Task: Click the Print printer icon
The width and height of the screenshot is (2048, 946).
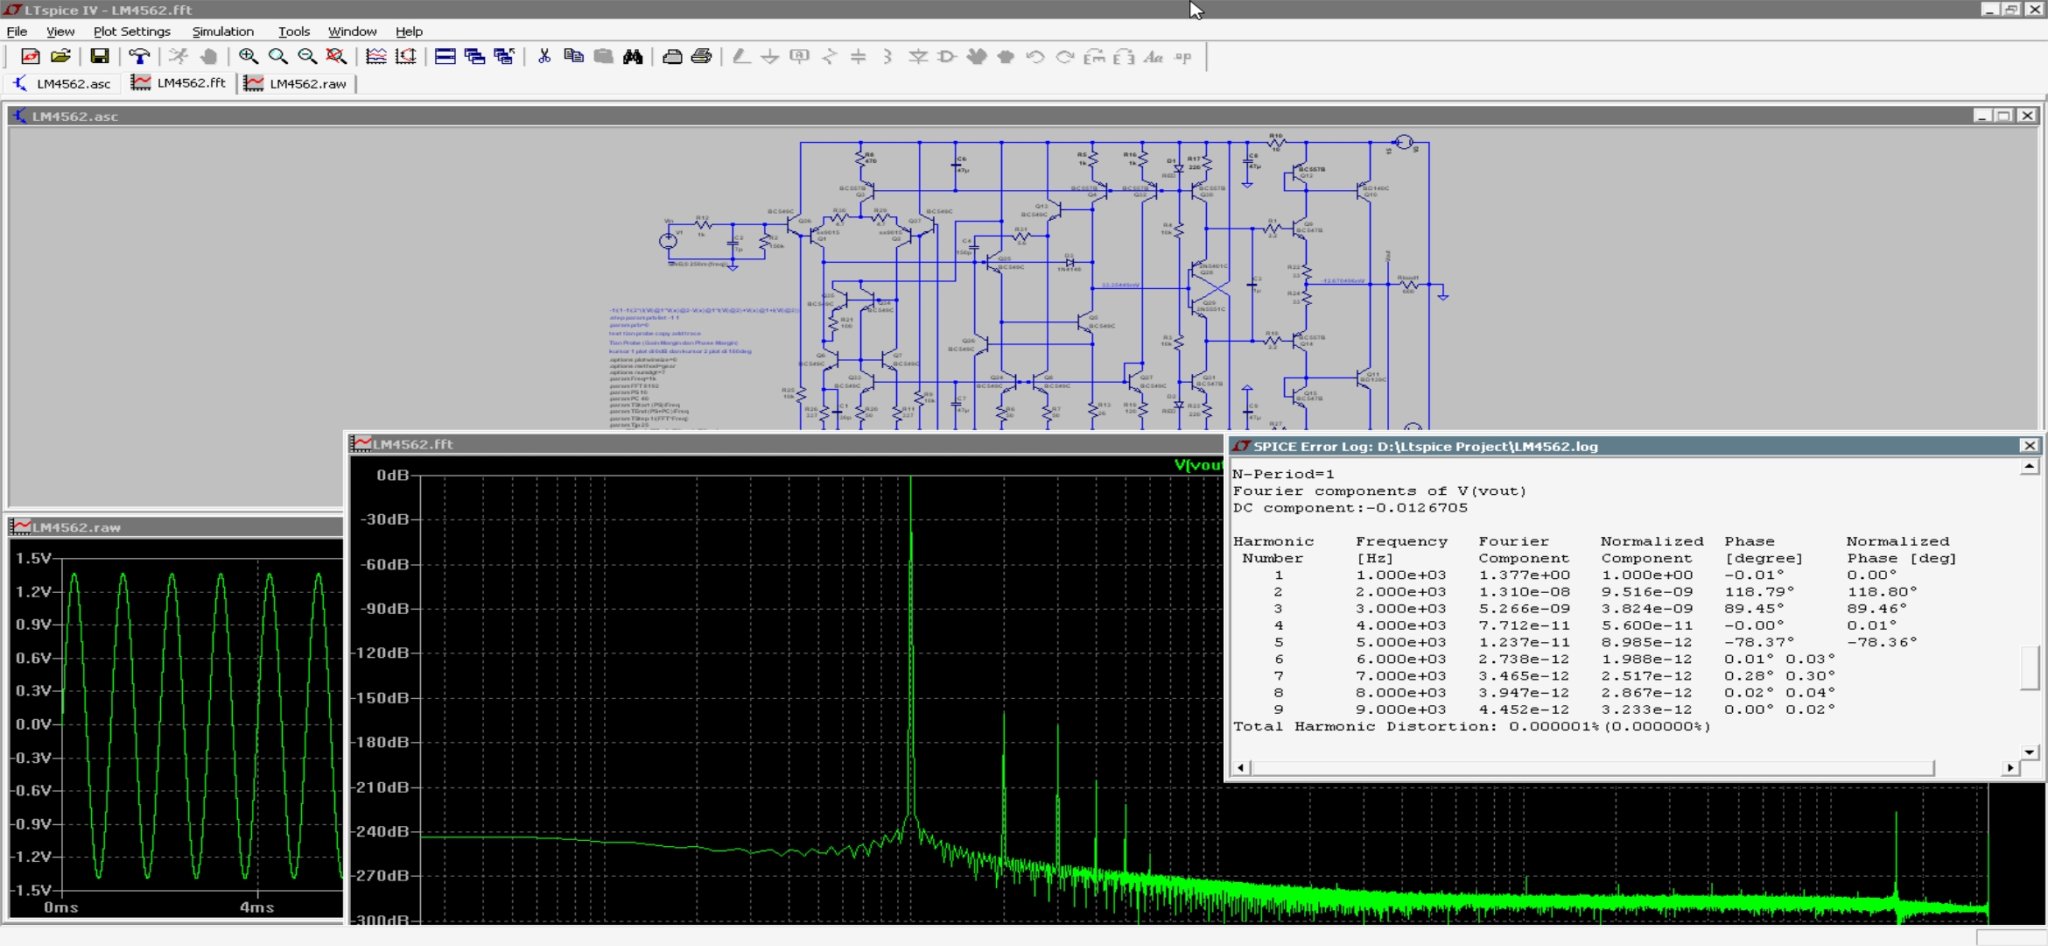Action: click(701, 57)
